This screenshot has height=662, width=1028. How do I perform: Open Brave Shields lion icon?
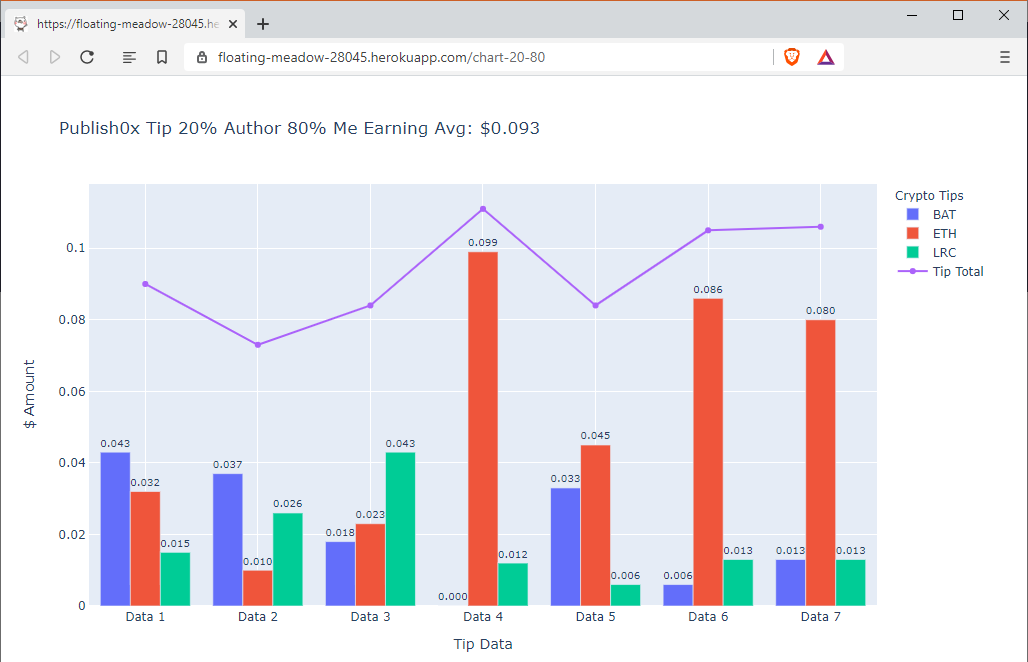click(792, 57)
